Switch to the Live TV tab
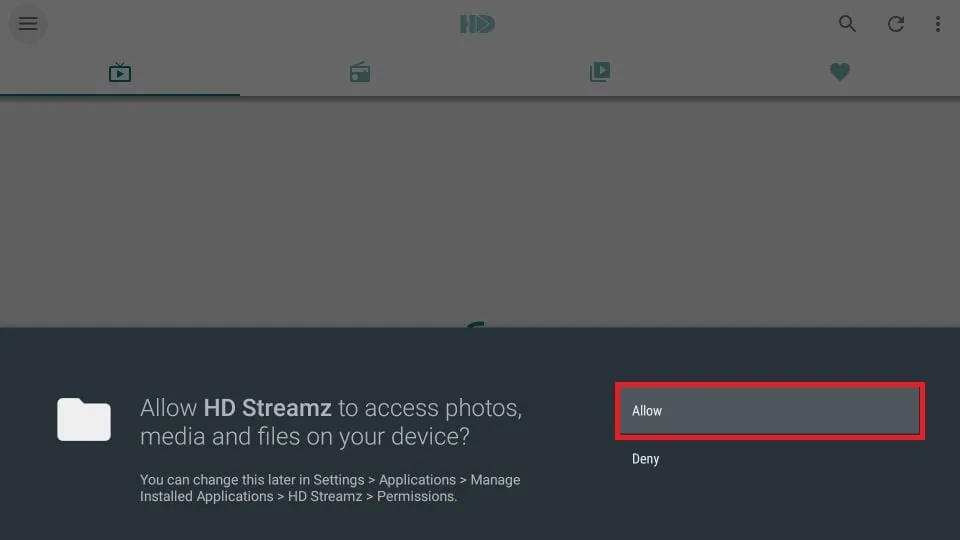 (x=120, y=72)
